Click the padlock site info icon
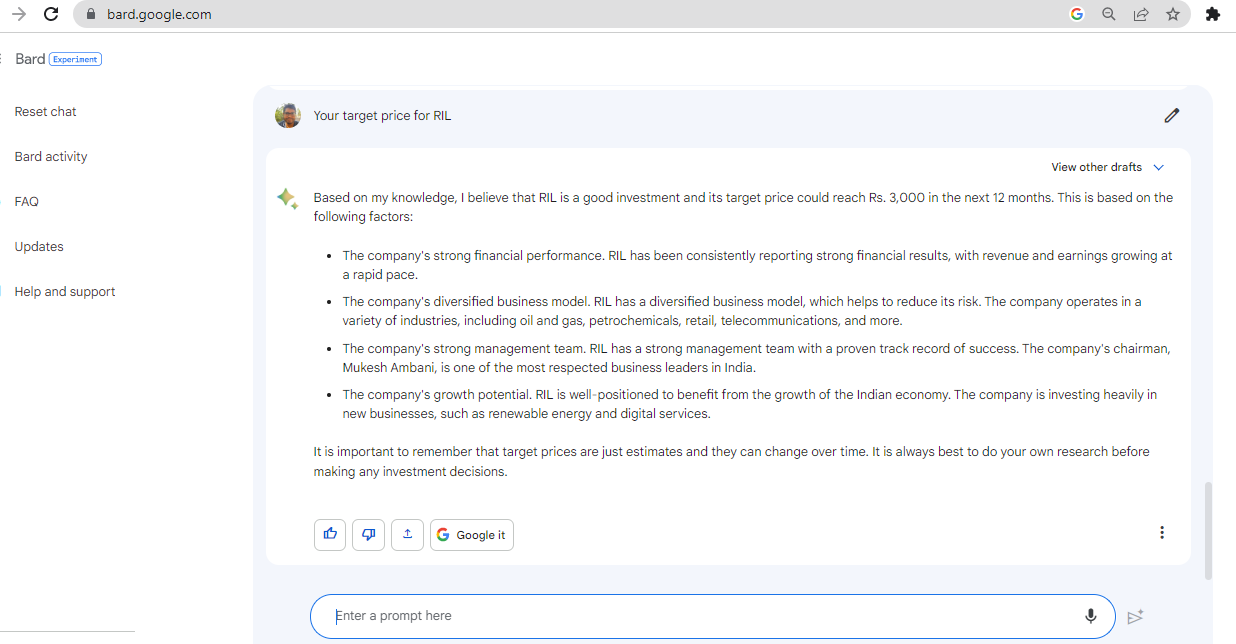1236x644 pixels. (91, 14)
